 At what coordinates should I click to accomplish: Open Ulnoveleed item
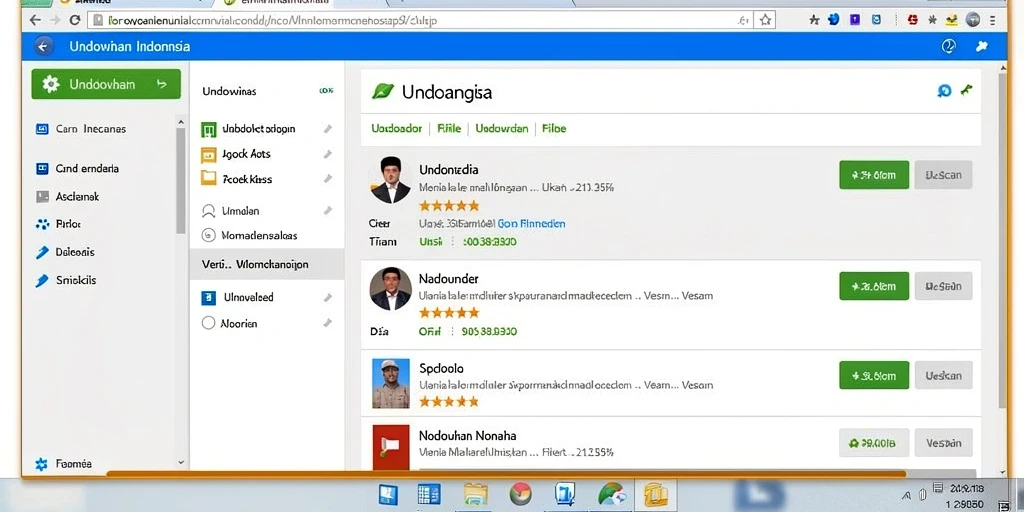[x=238, y=298]
